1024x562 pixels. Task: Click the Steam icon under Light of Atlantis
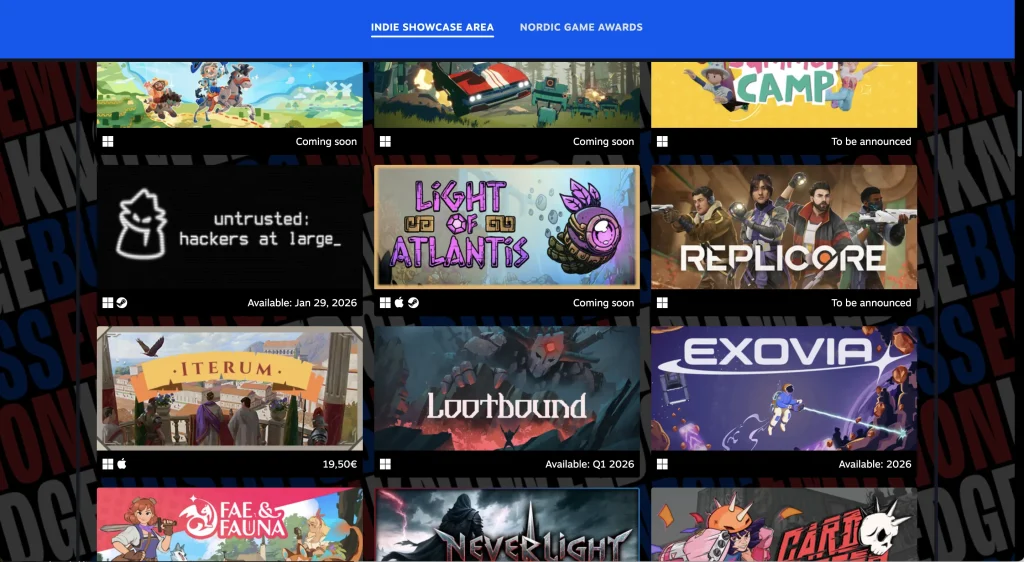click(413, 303)
